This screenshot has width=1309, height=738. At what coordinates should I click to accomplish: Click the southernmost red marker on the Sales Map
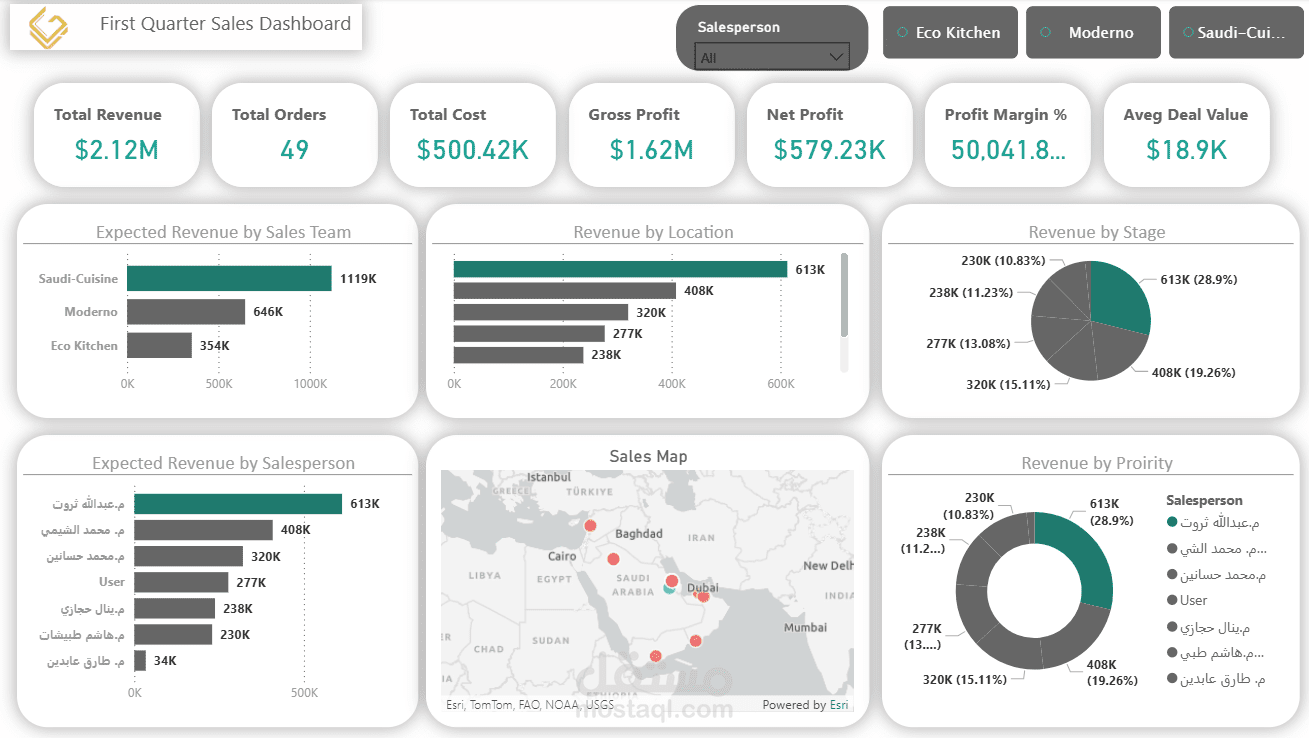(655, 655)
